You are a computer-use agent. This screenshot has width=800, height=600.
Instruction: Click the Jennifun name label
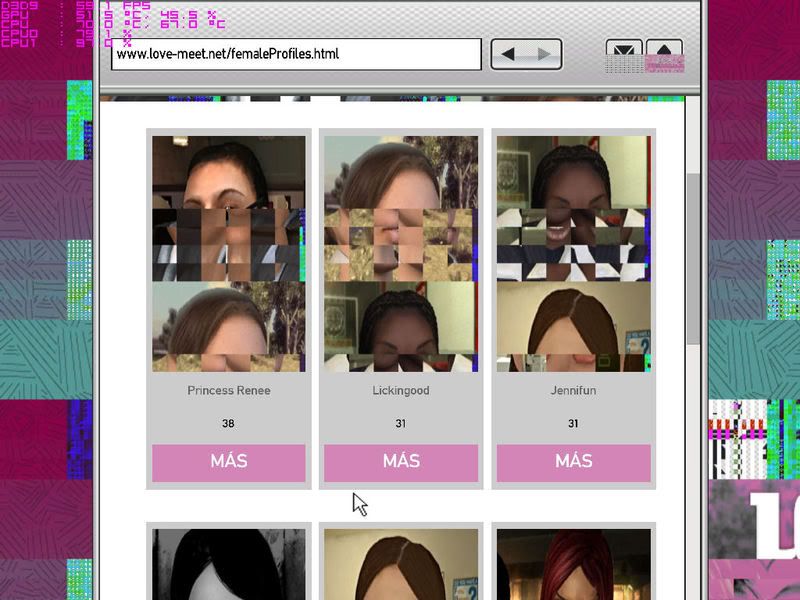[573, 390]
